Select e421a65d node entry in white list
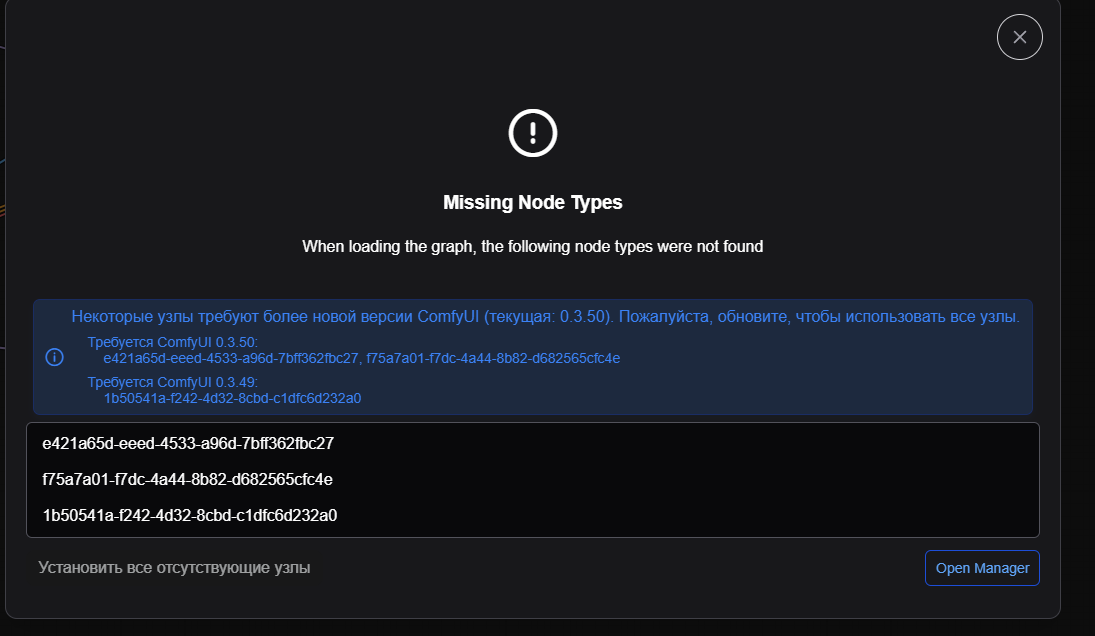The image size is (1095, 636). (188, 443)
